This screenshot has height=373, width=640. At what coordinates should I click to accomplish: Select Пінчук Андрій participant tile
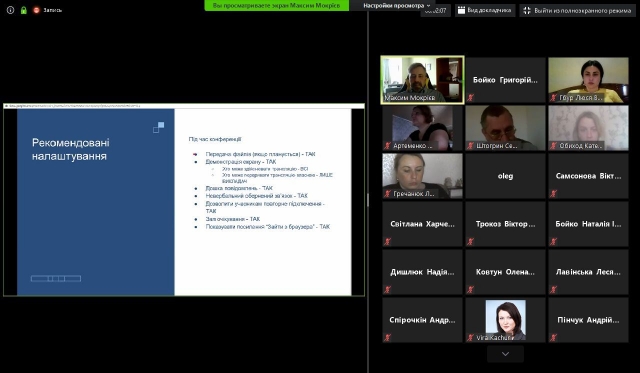[x=588, y=320]
